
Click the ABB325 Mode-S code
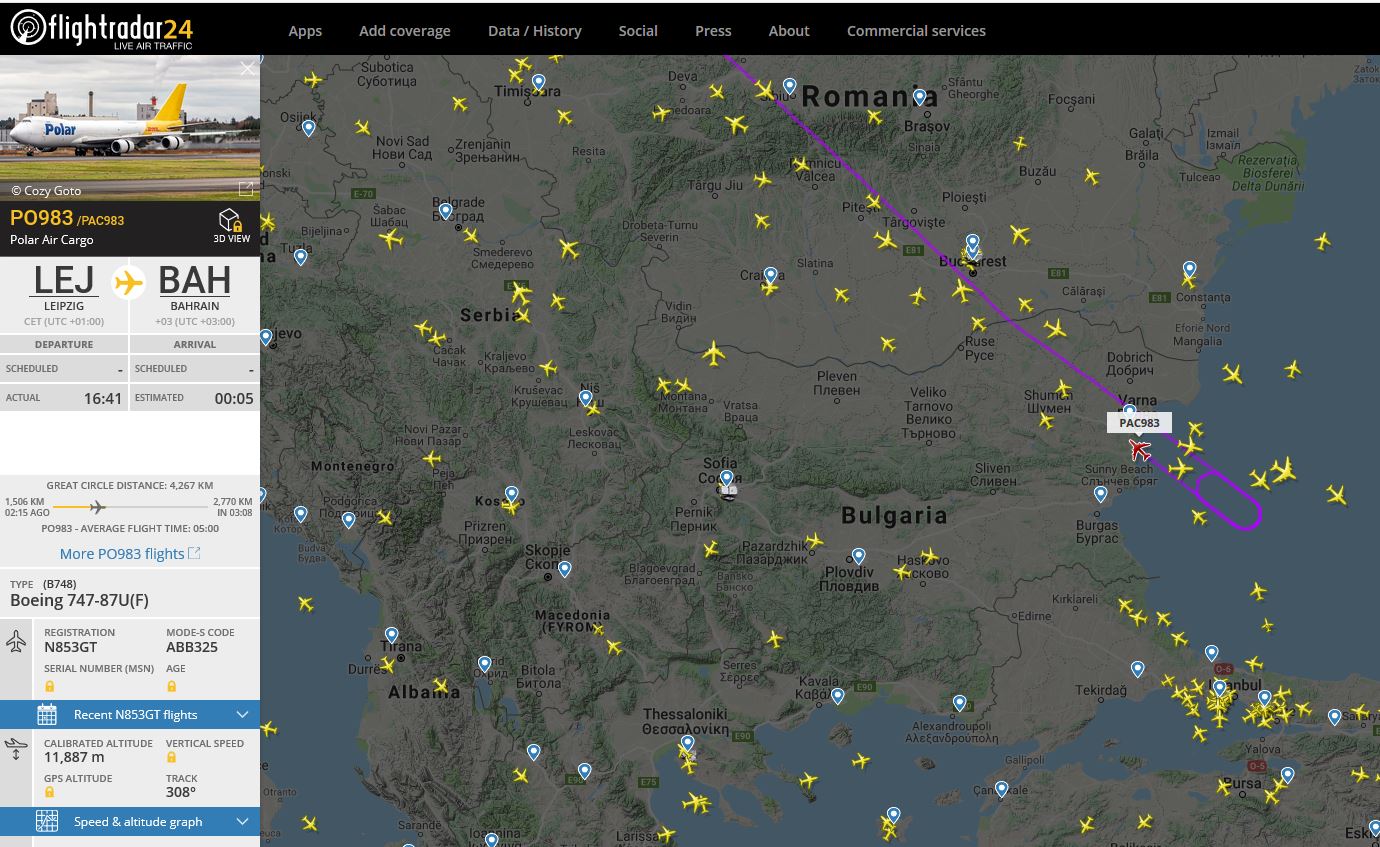coord(192,647)
